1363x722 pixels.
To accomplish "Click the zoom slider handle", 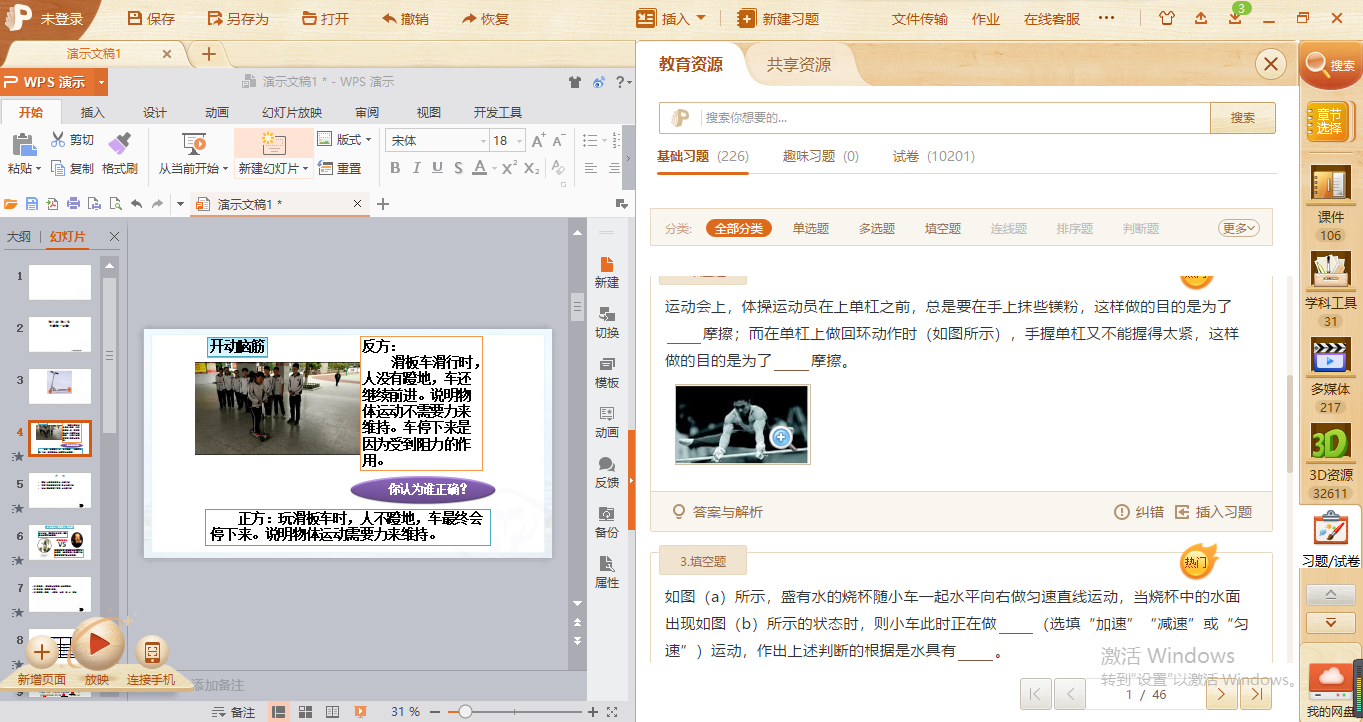I will point(465,712).
